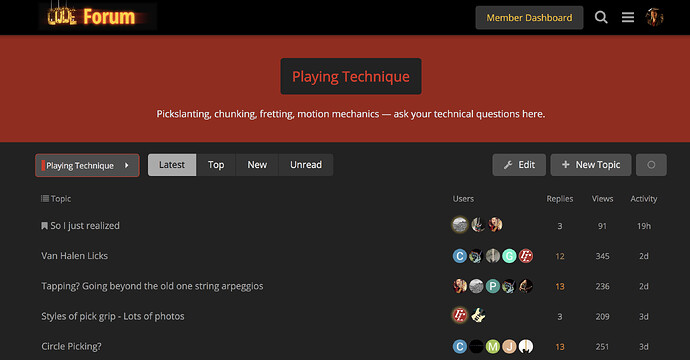Sort by the Activity column header

click(644, 199)
